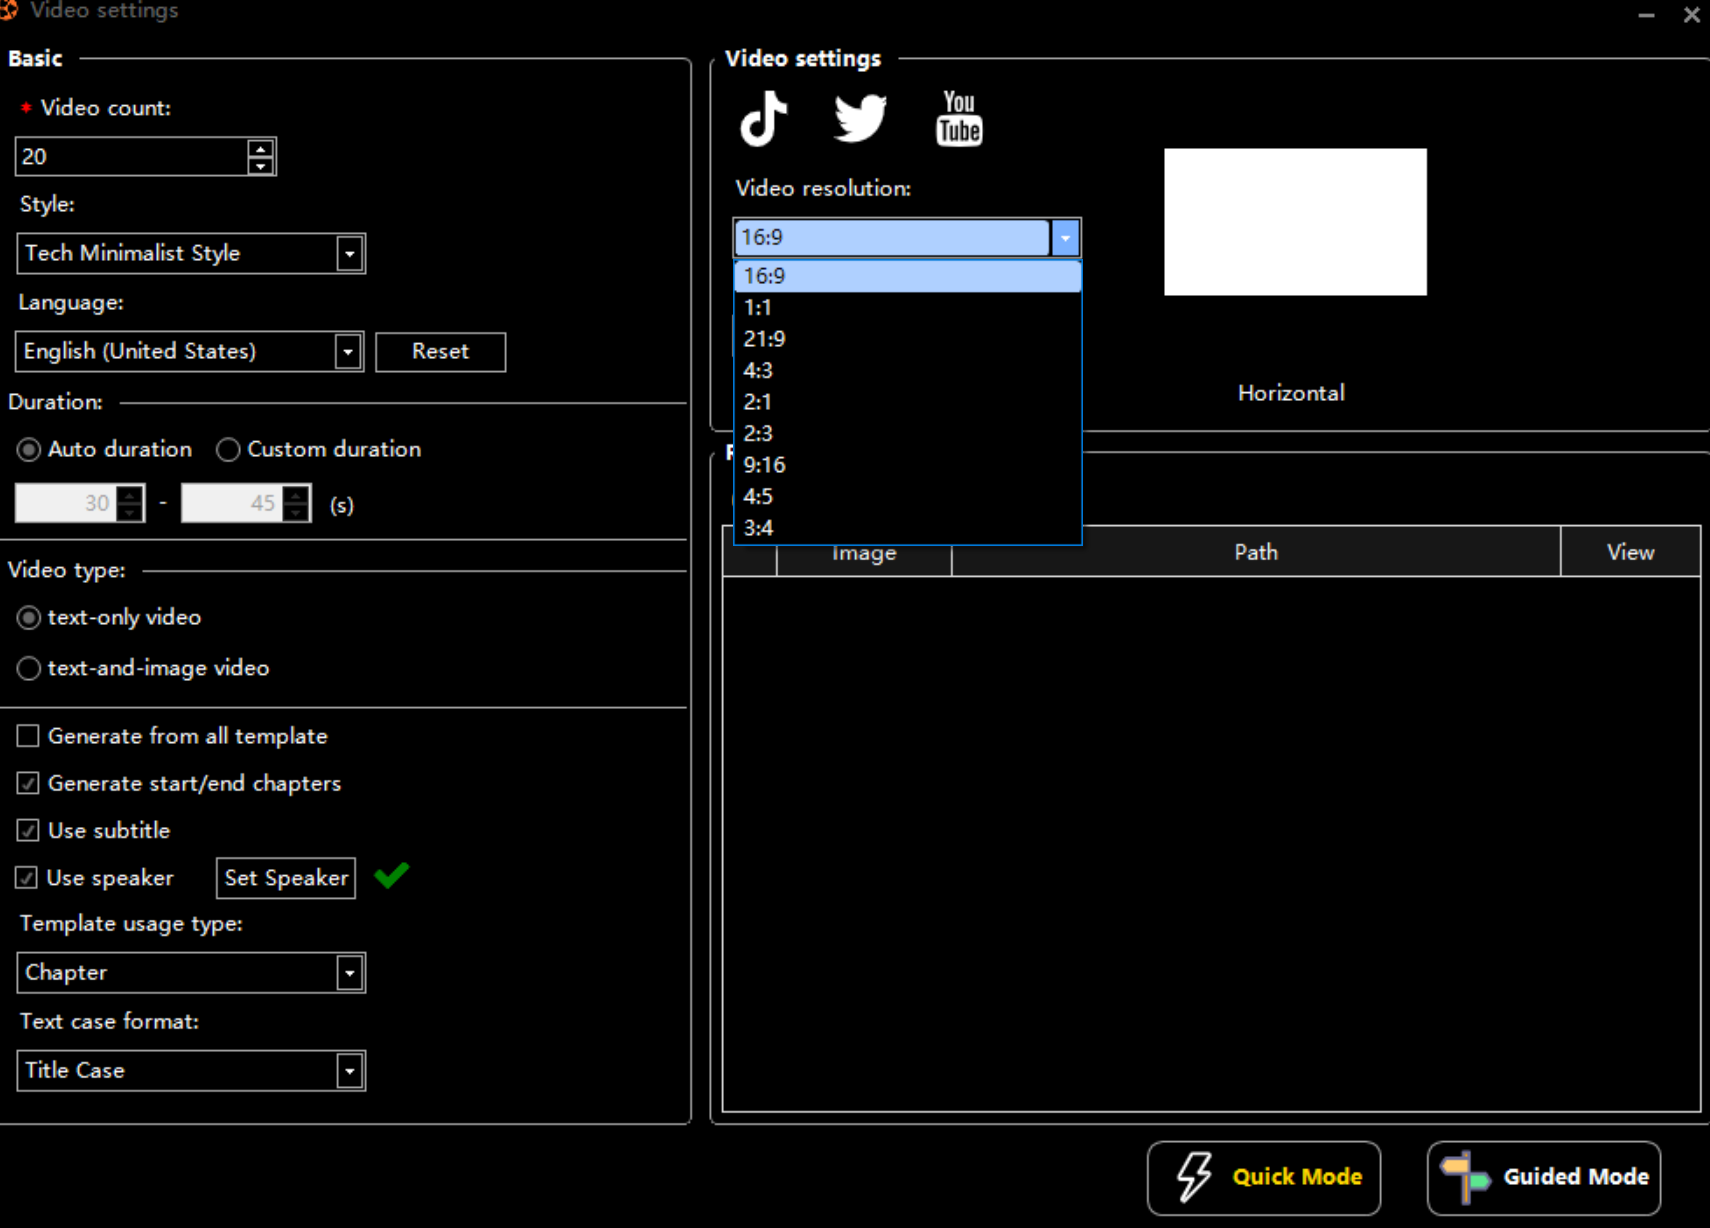The image size is (1710, 1228).
Task: Choose 9:16 resolution option
Action: click(908, 465)
